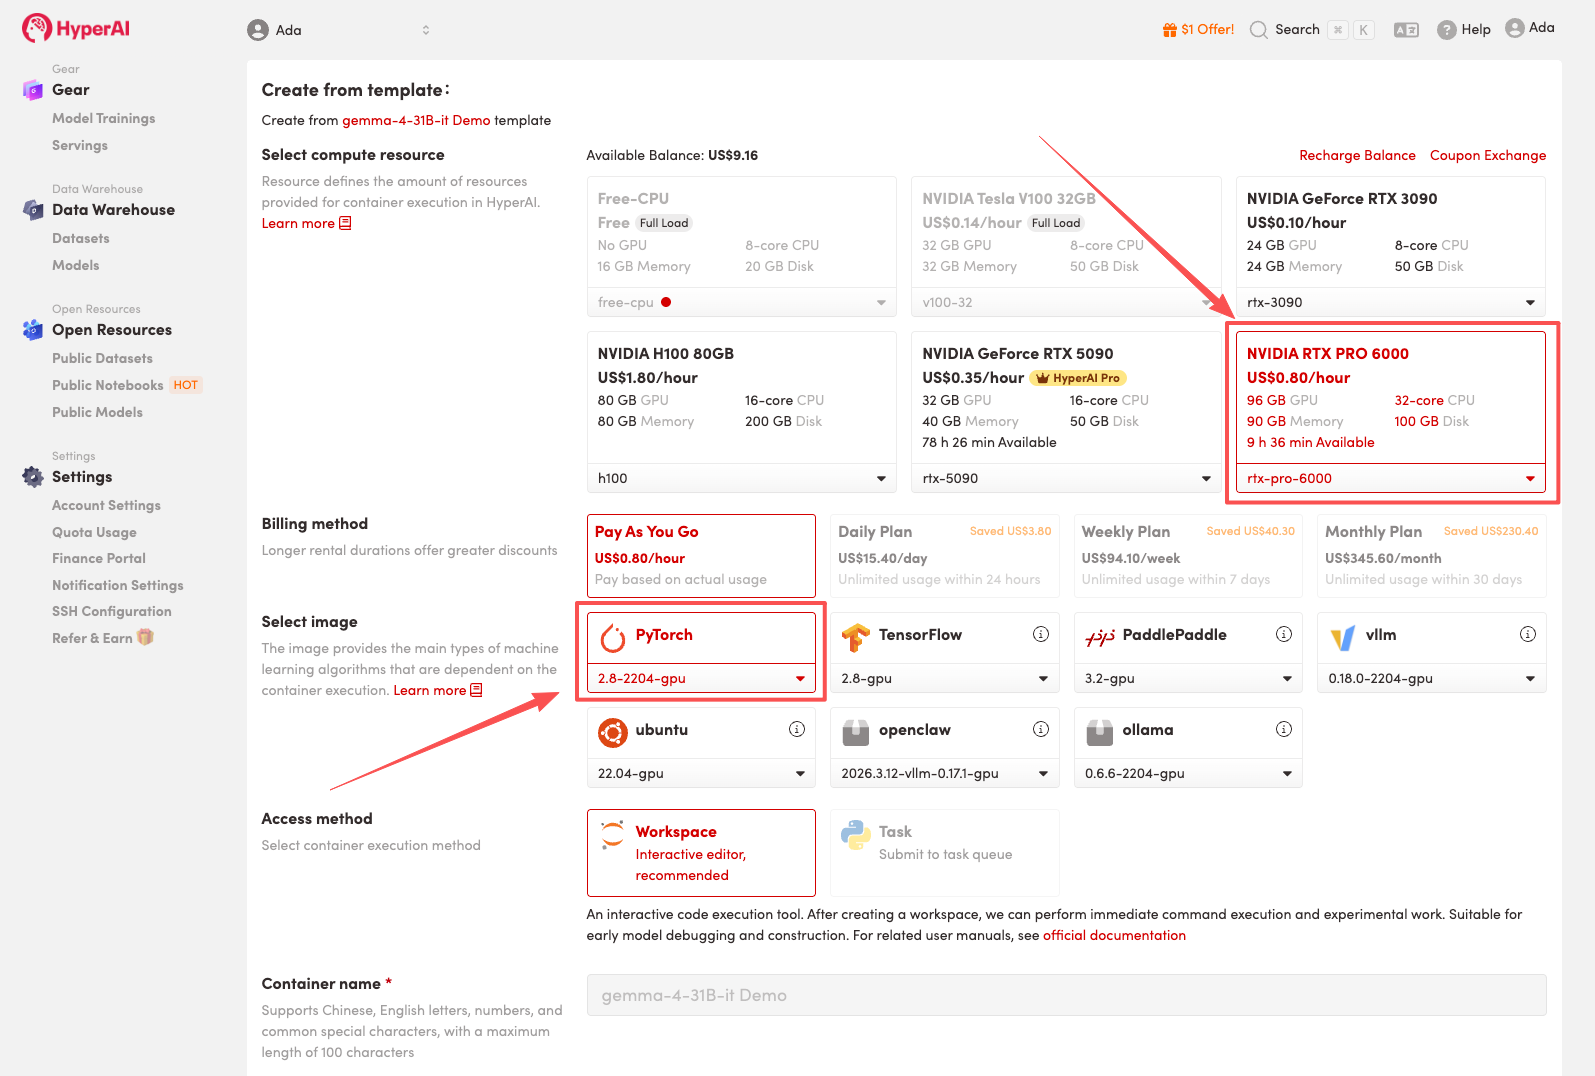The height and width of the screenshot is (1076, 1595).
Task: Open the $1 Offer gift icon
Action: click(x=1169, y=30)
